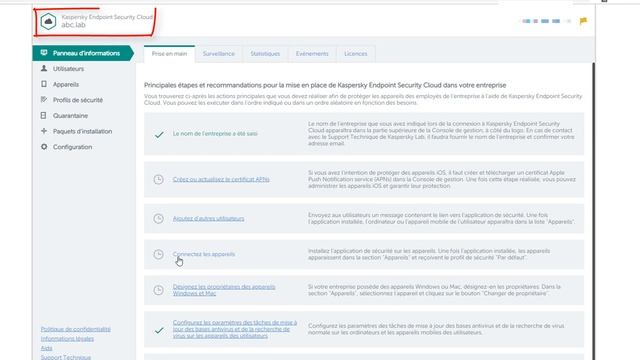Switch to the Licences tab
Screen dimensions: 640x360
(x=356, y=54)
